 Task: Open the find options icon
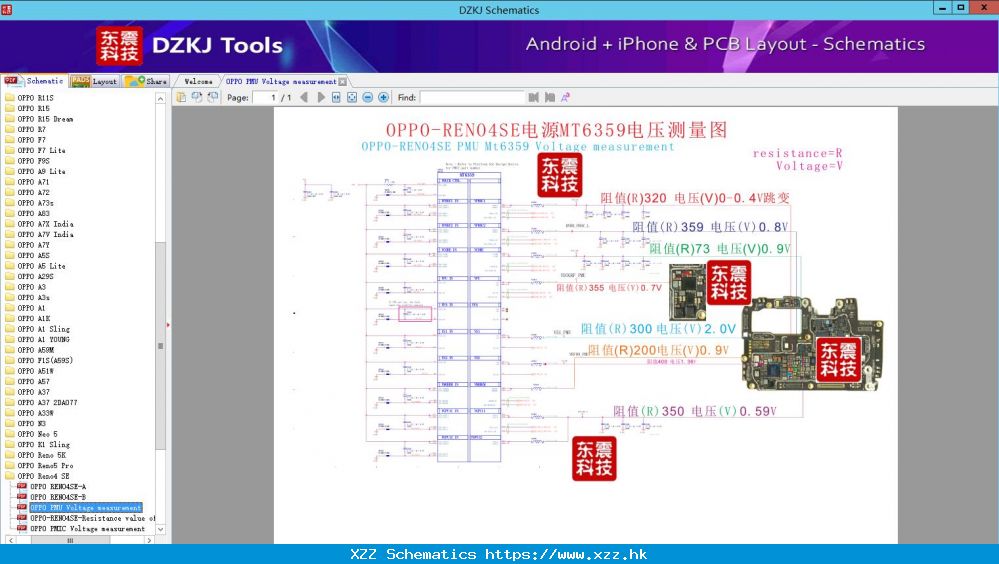click(x=565, y=98)
